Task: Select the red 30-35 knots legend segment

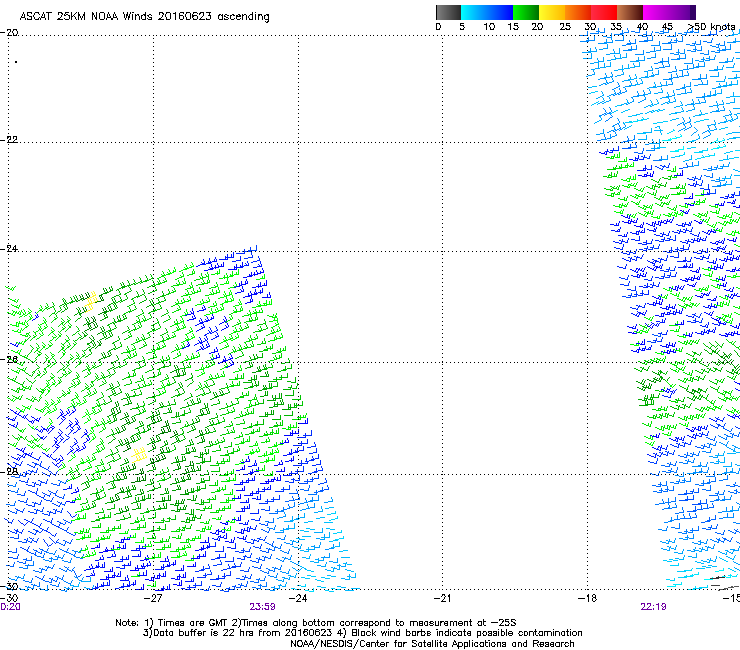Action: (x=604, y=12)
